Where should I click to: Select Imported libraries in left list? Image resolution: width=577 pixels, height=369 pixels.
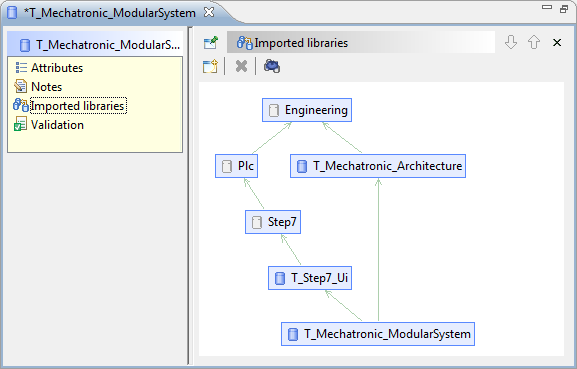78,106
